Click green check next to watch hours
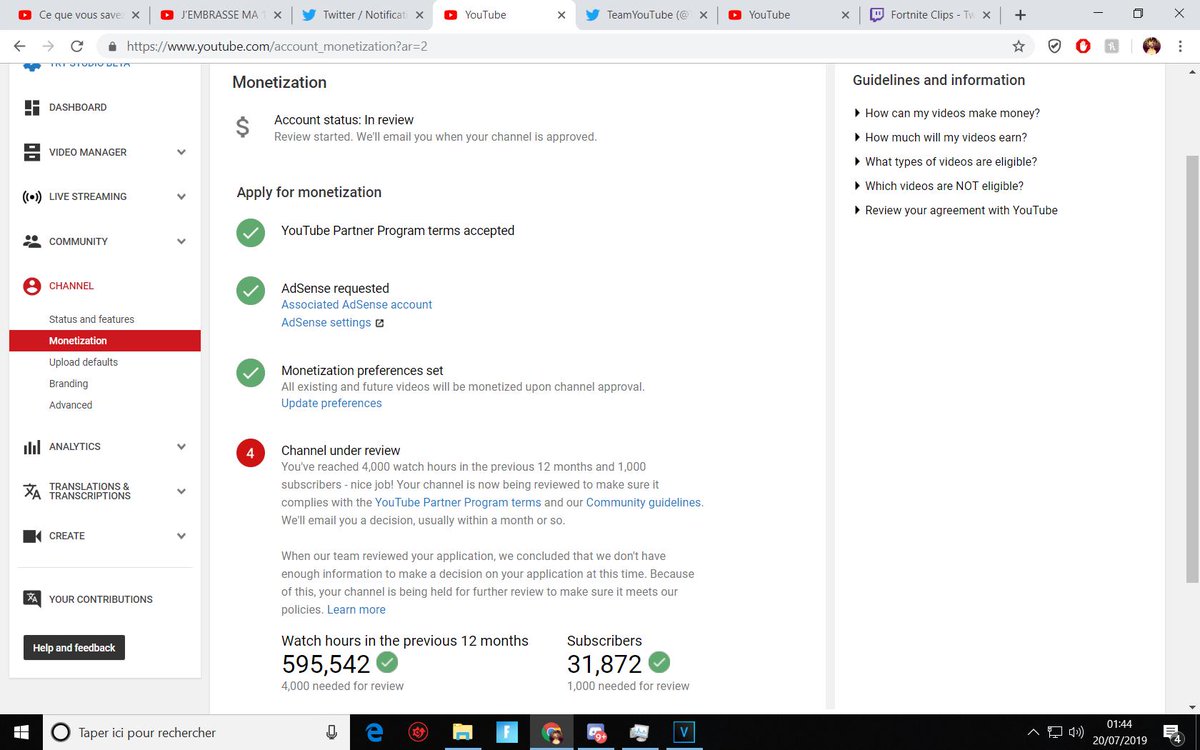Image resolution: width=1200 pixels, height=750 pixels. tap(387, 662)
